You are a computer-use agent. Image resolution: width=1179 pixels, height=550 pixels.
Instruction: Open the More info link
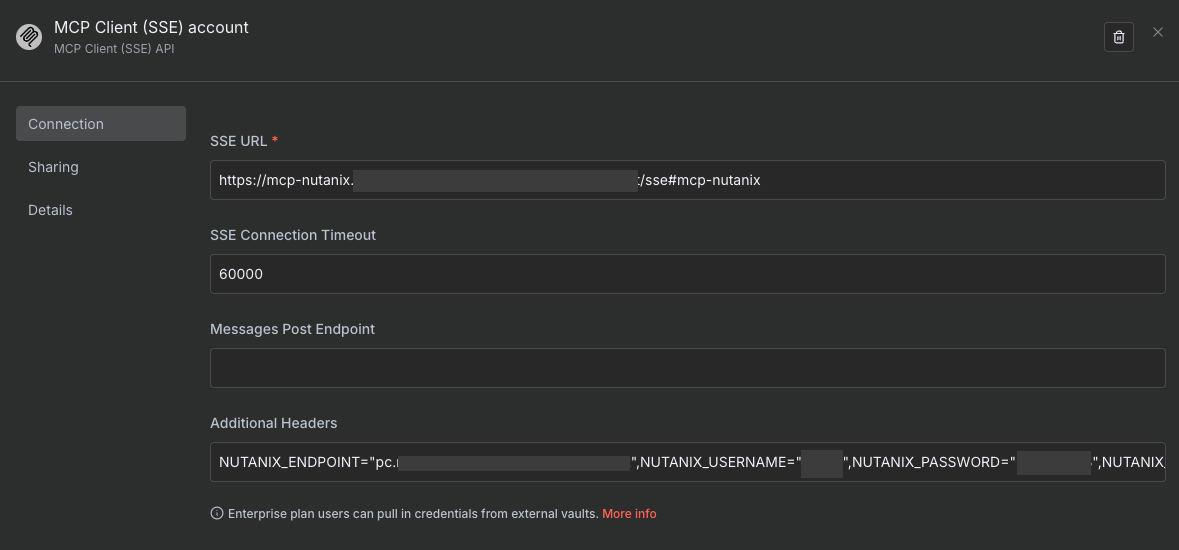point(629,513)
